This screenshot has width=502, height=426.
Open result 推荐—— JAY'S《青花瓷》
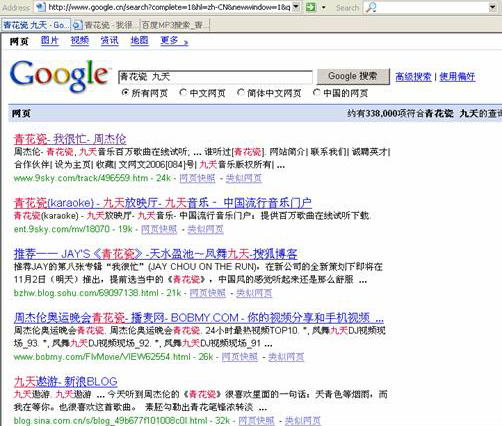click(x=155, y=254)
